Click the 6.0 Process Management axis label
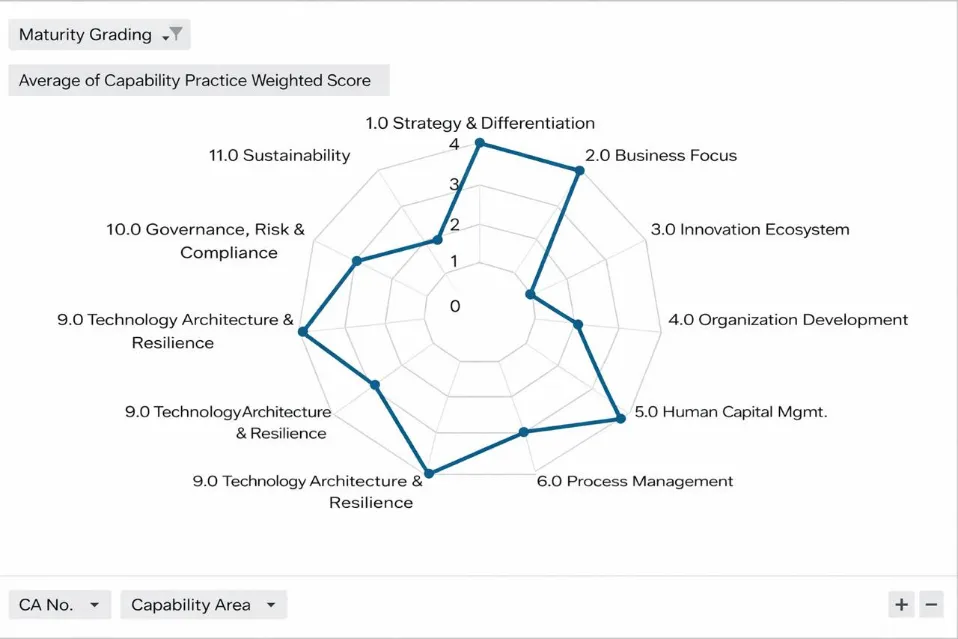The image size is (958, 639). coord(635,481)
